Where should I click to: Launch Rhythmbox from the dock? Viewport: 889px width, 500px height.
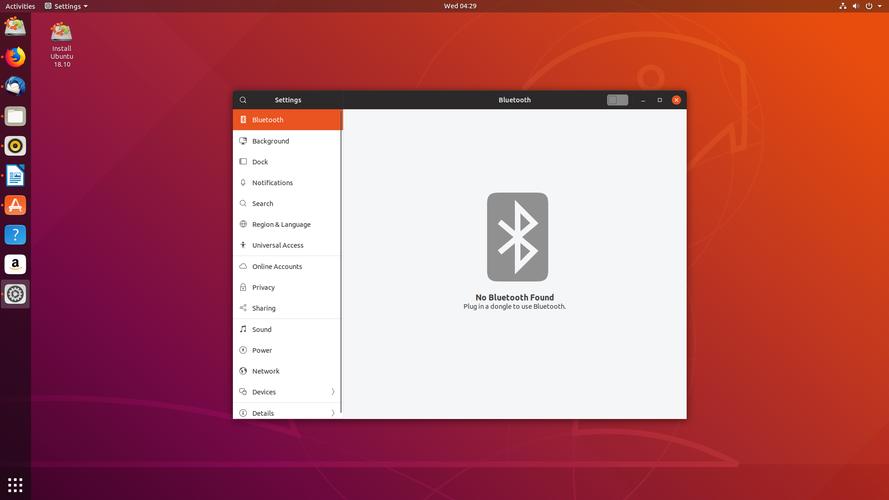click(15, 146)
